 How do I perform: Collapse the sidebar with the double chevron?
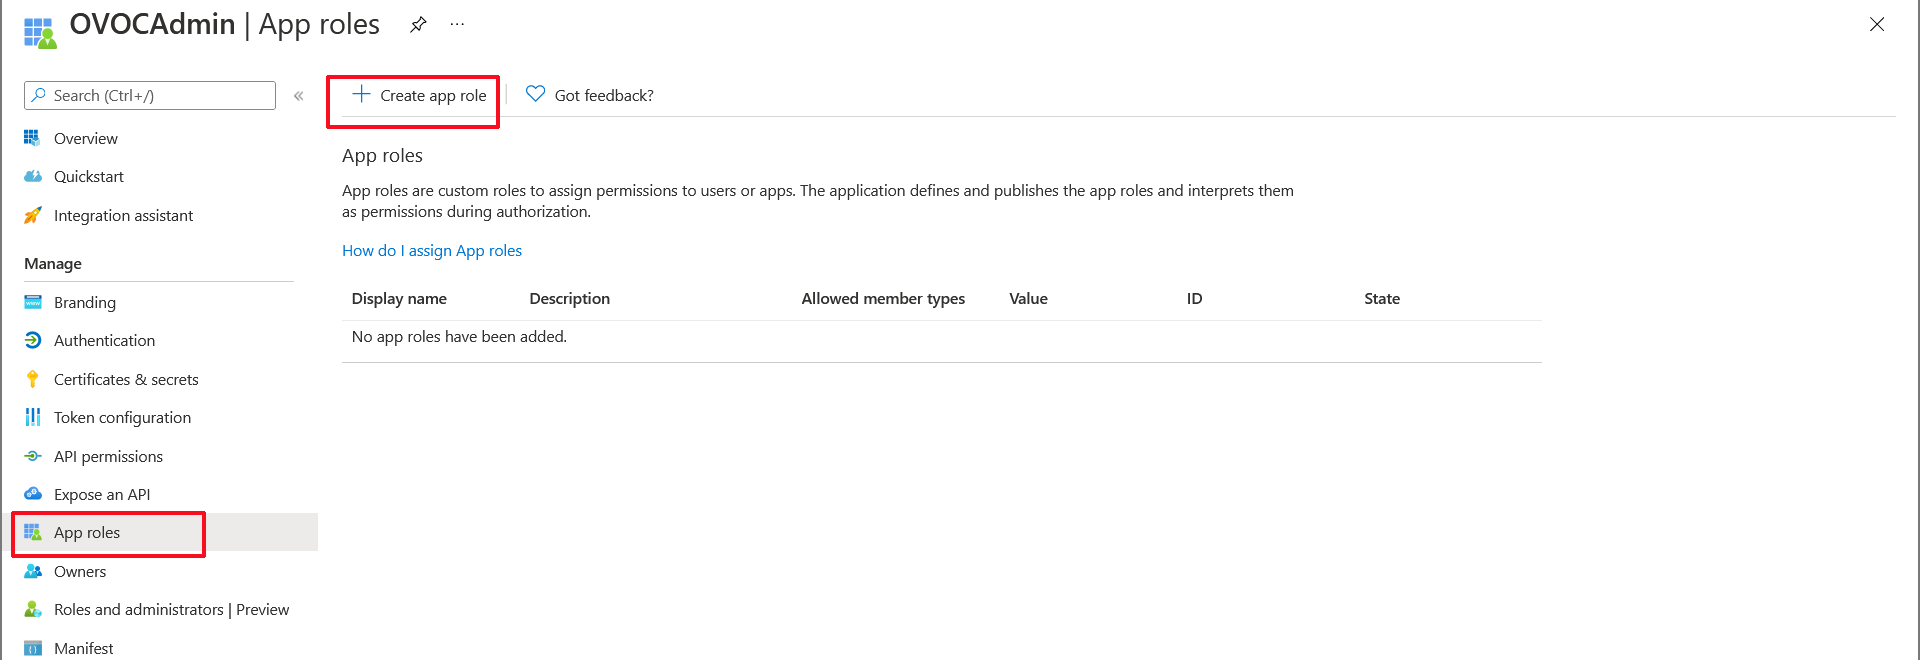298,96
